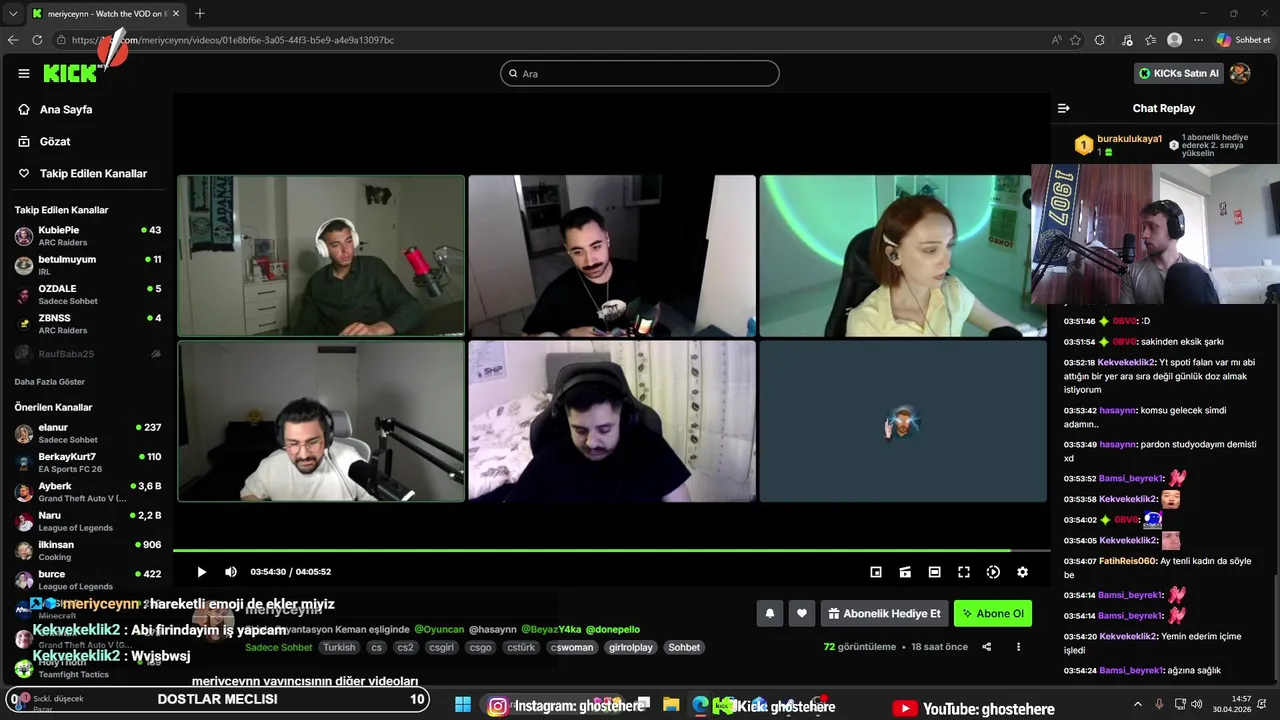Open the playback speed control
Viewport: 1280px width, 720px height.
pos(993,572)
